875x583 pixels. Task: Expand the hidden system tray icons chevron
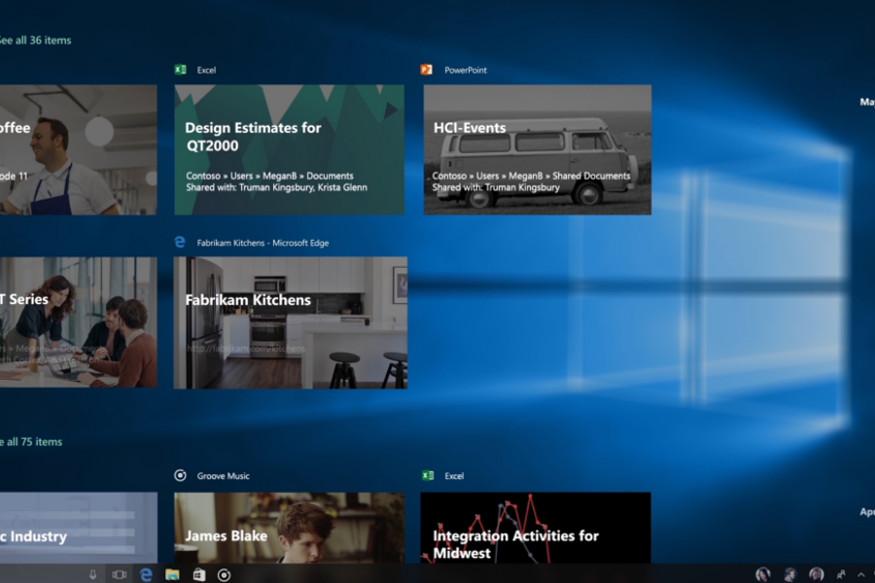click(x=861, y=575)
